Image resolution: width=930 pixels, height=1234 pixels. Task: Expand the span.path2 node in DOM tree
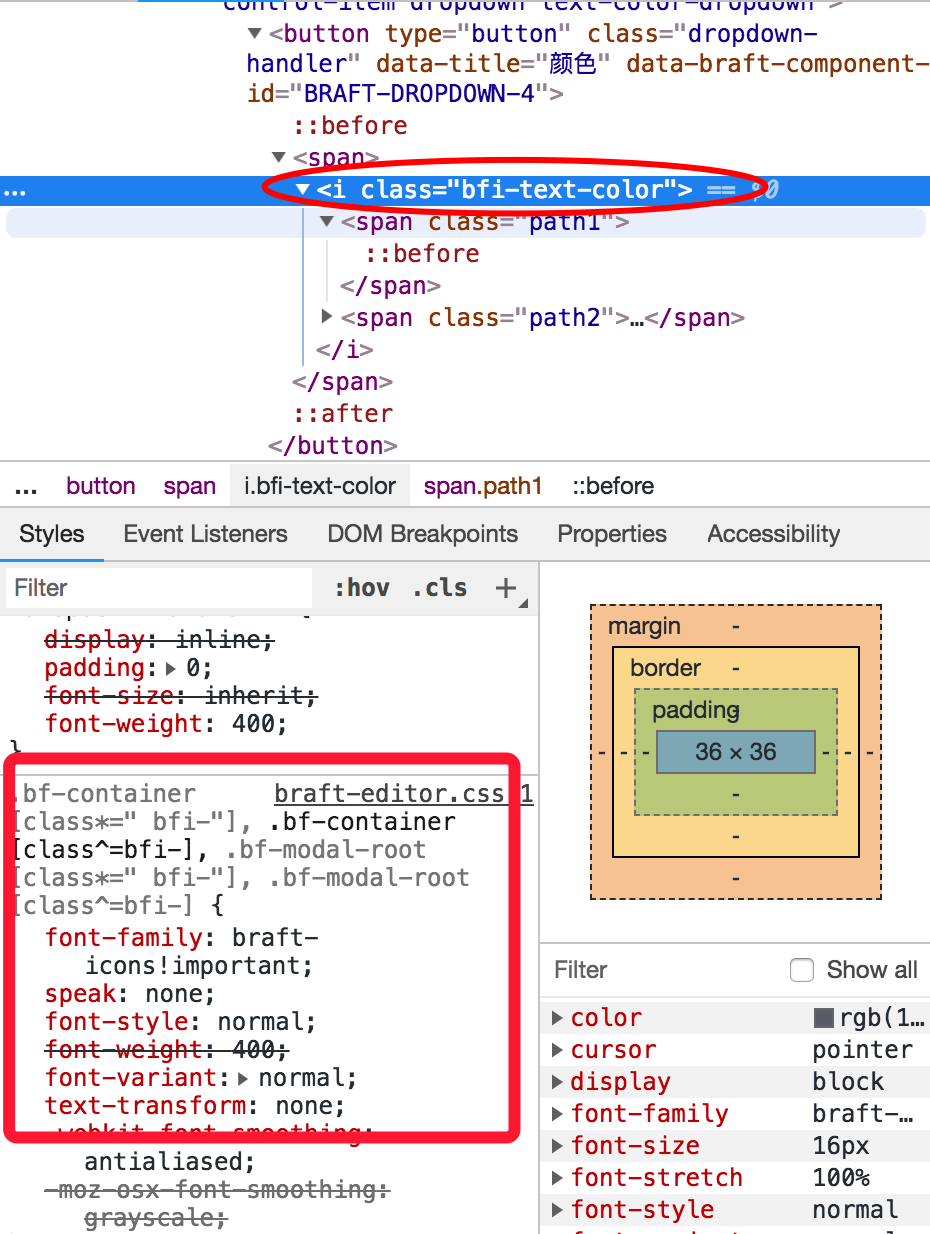click(x=326, y=317)
